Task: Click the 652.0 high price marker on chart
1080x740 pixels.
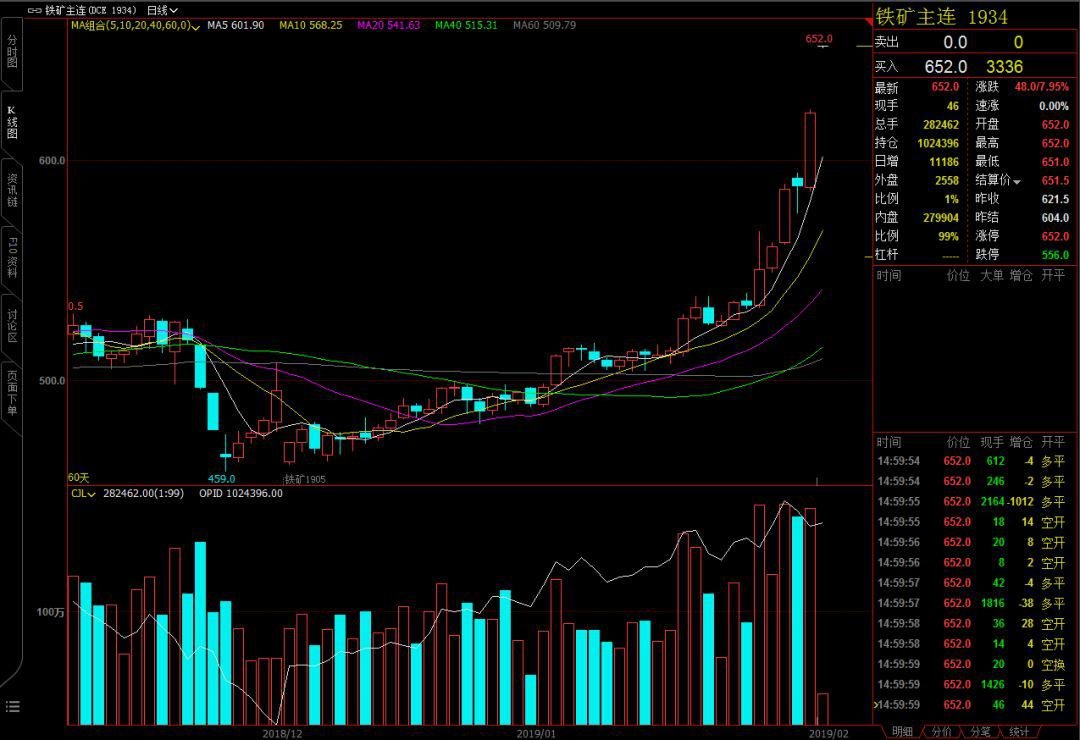Action: coord(819,39)
